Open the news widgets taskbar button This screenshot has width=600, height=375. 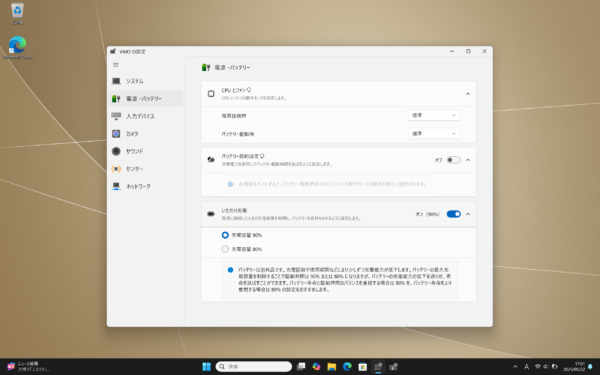(28, 367)
